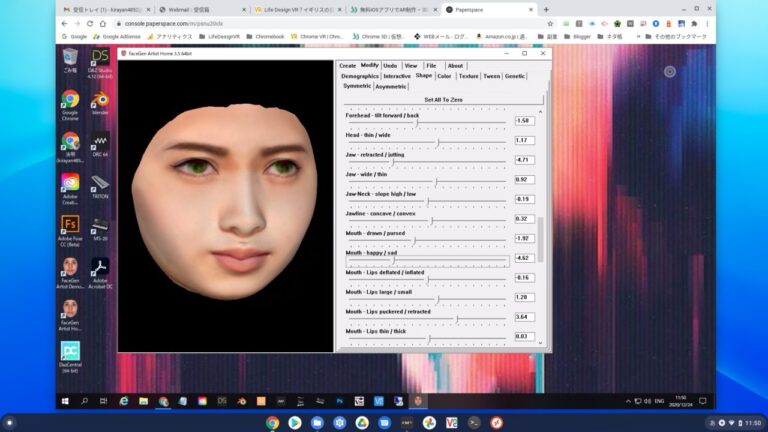Click the Set All To Zero button

click(x=443, y=99)
